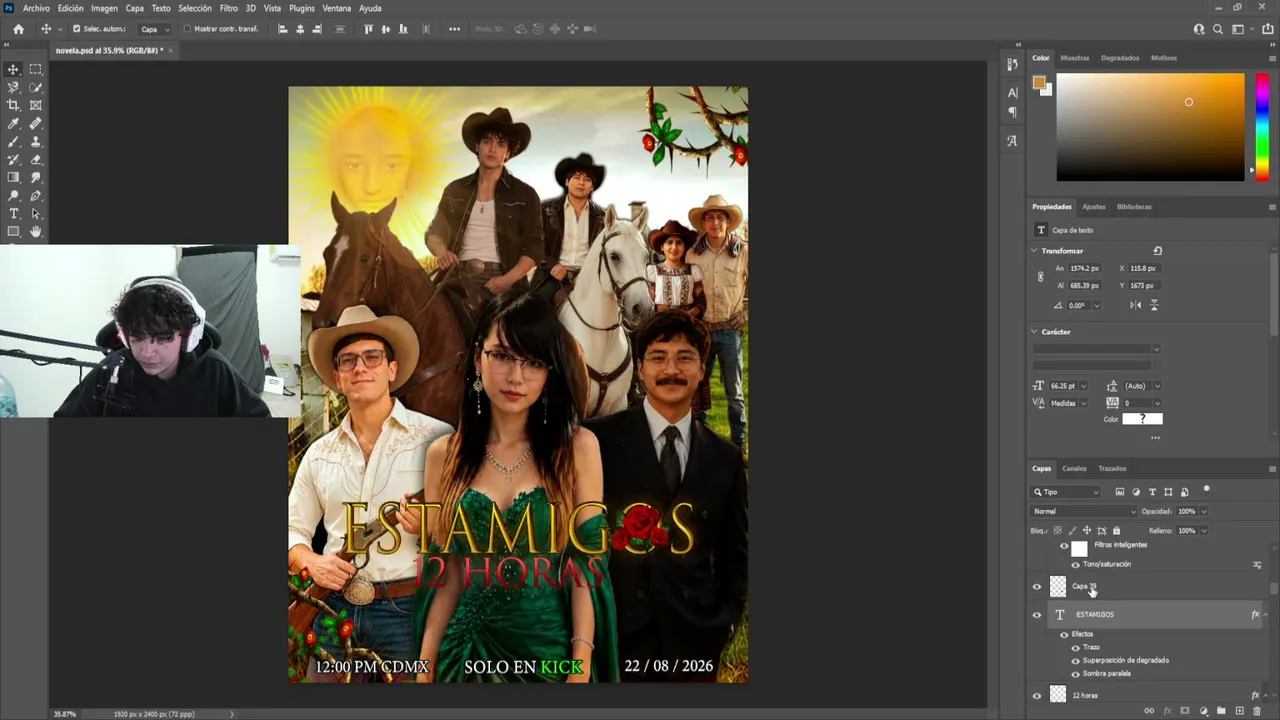Image resolution: width=1280 pixels, height=720 pixels.
Task: Toggle visibility of Sombra paralela effect
Action: click(x=1076, y=673)
